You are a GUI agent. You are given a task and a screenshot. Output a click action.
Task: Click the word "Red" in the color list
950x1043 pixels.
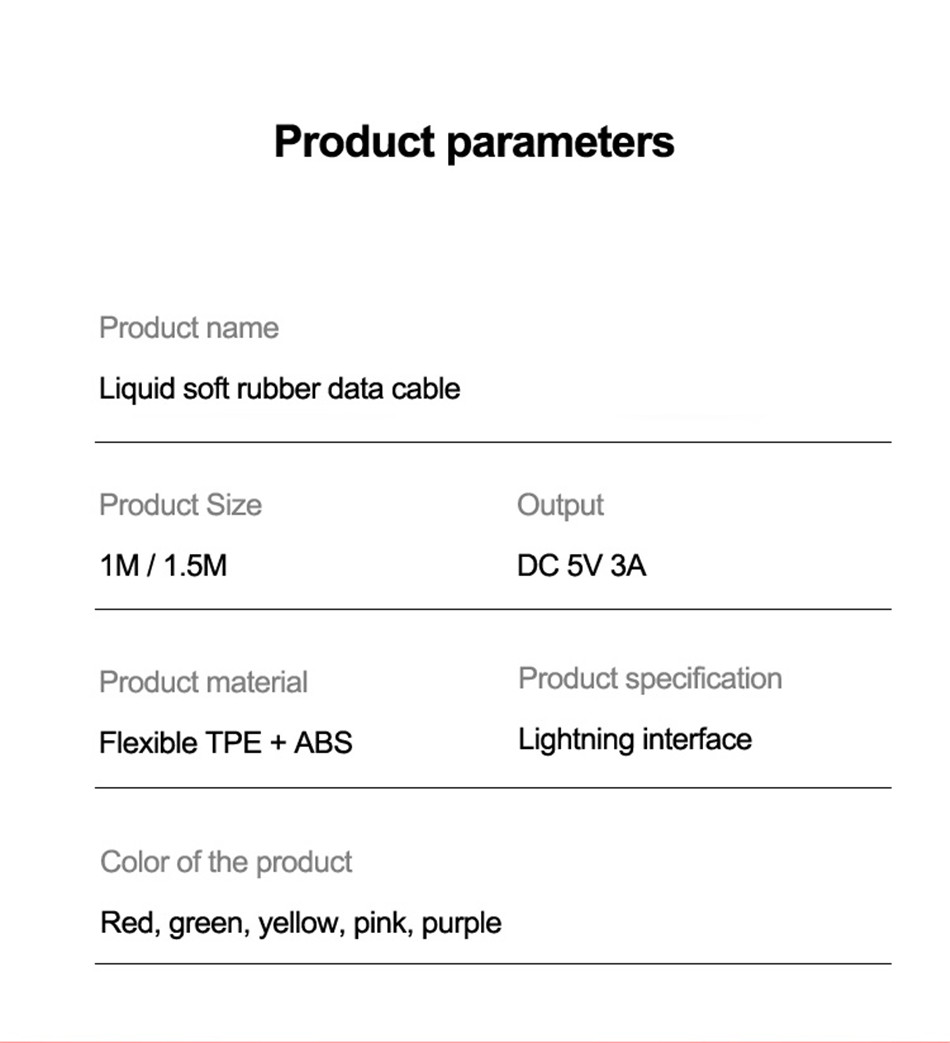coord(127,922)
